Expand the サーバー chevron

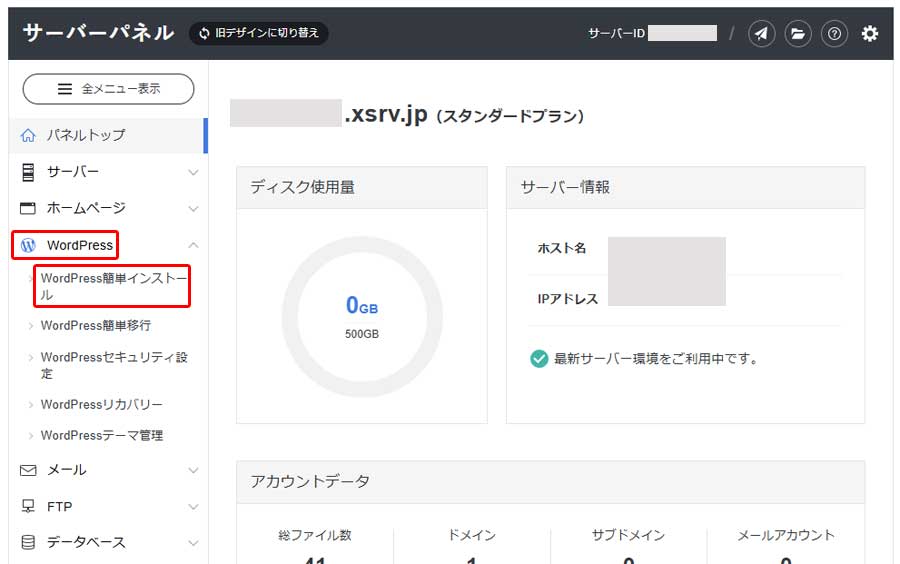tap(193, 172)
